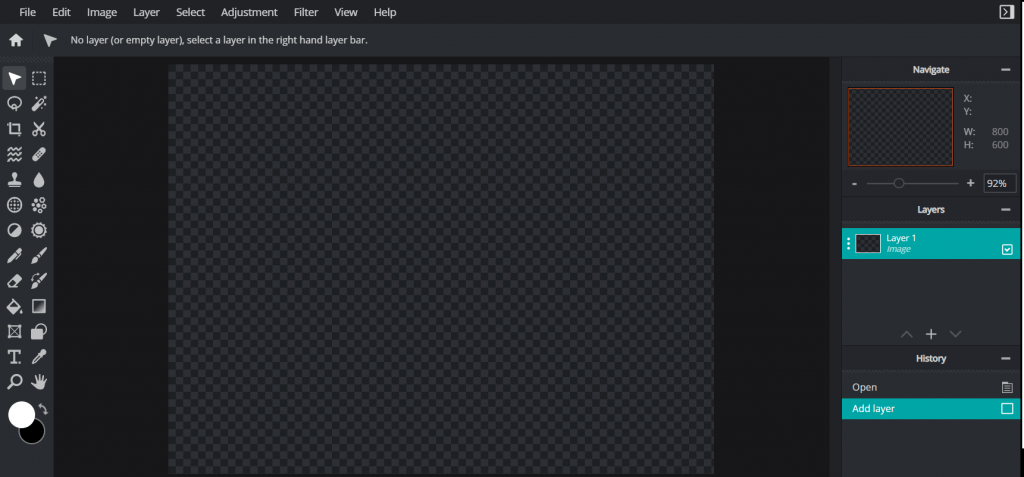Go to the Open history step

[x=865, y=387]
